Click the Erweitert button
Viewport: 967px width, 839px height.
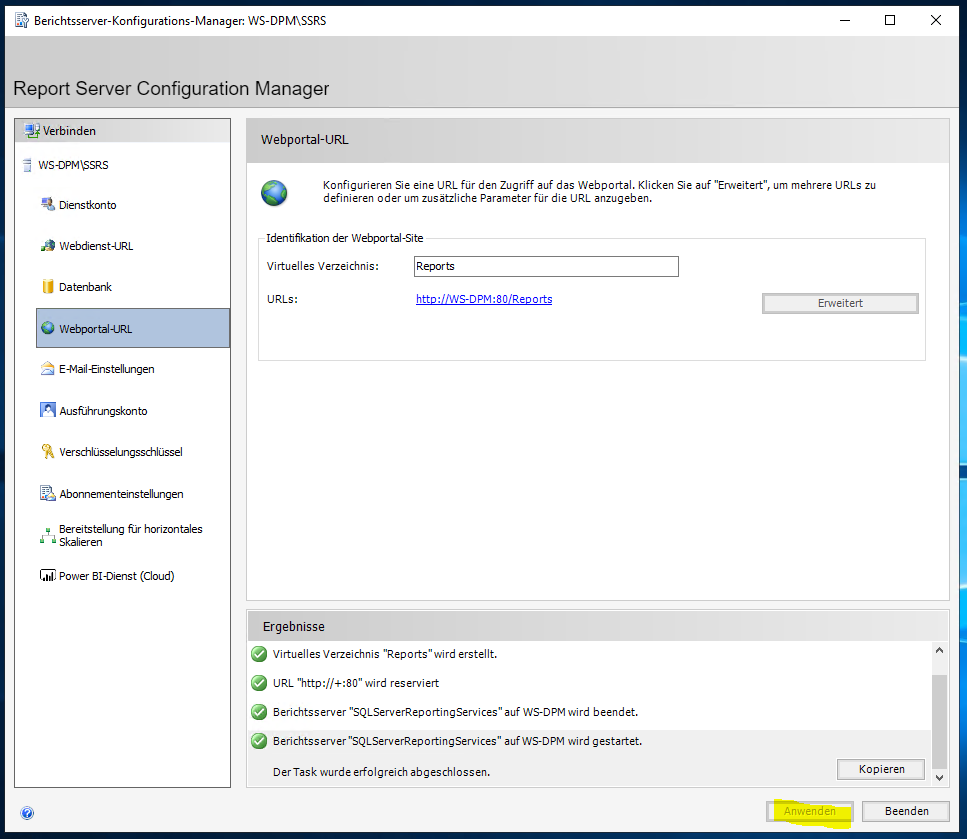(x=840, y=304)
